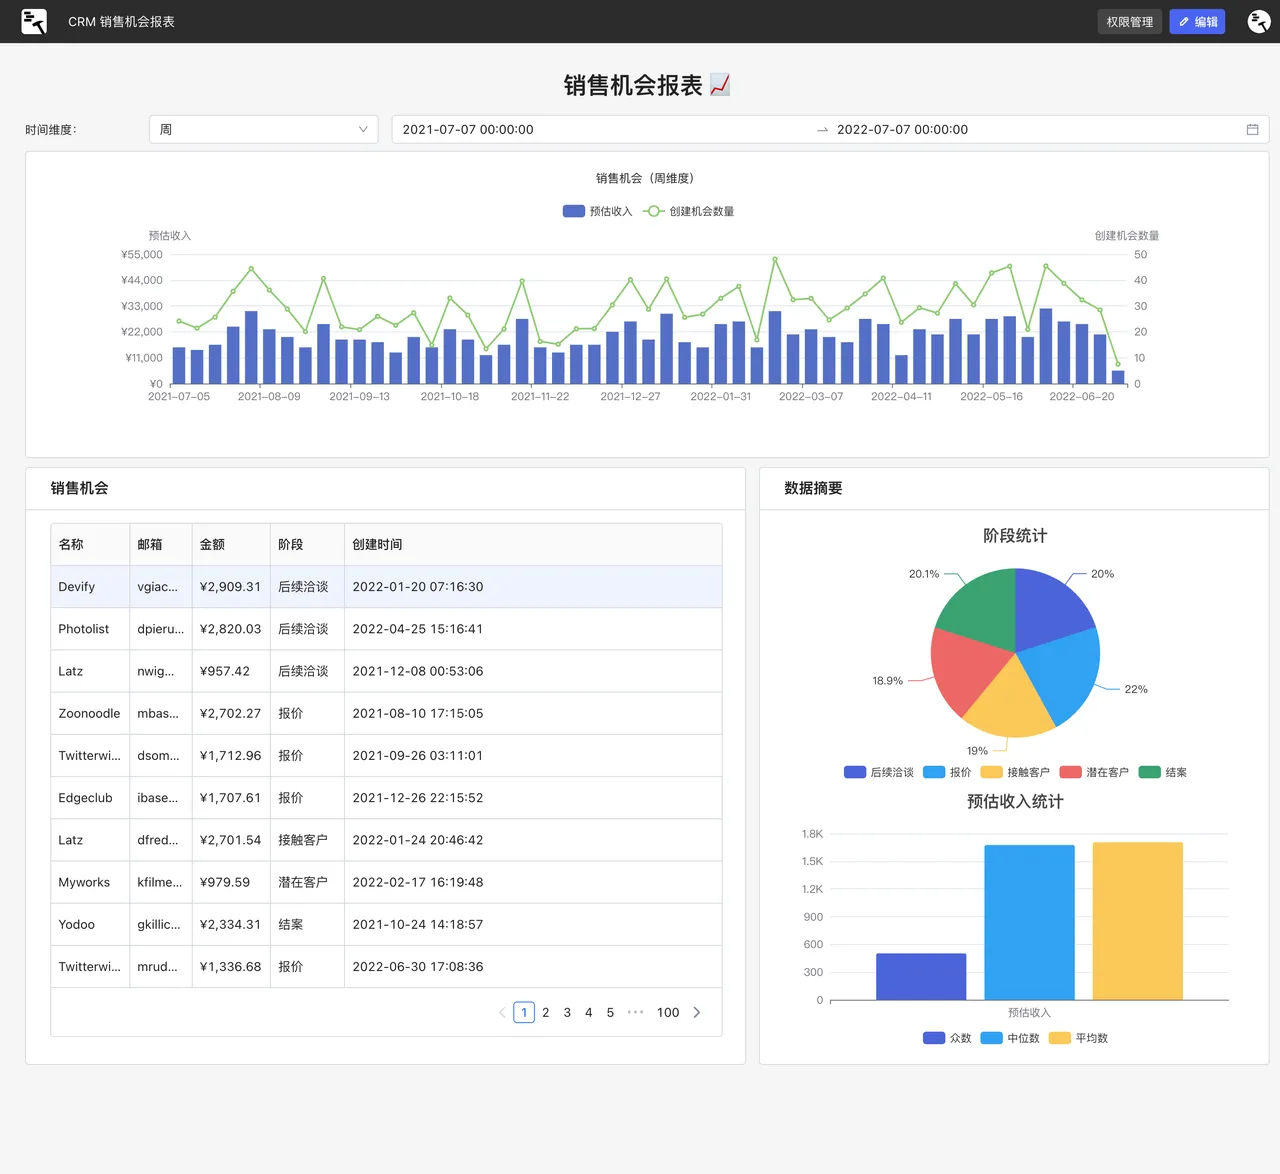This screenshot has height=1174, width=1280.
Task: Click the light blue 报价 pie slice
Action: (1063, 672)
